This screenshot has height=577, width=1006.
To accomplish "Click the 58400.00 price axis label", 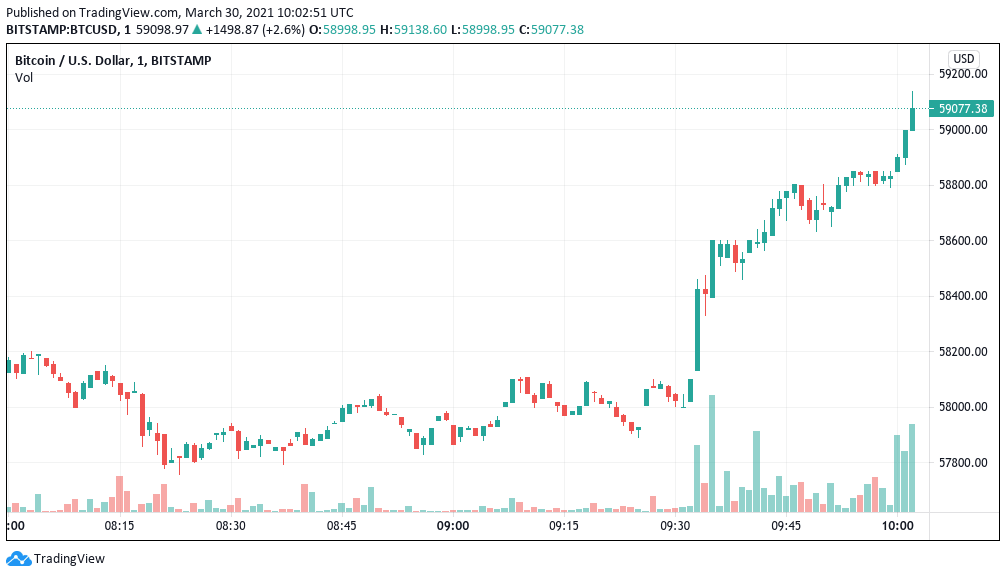I will [x=962, y=296].
